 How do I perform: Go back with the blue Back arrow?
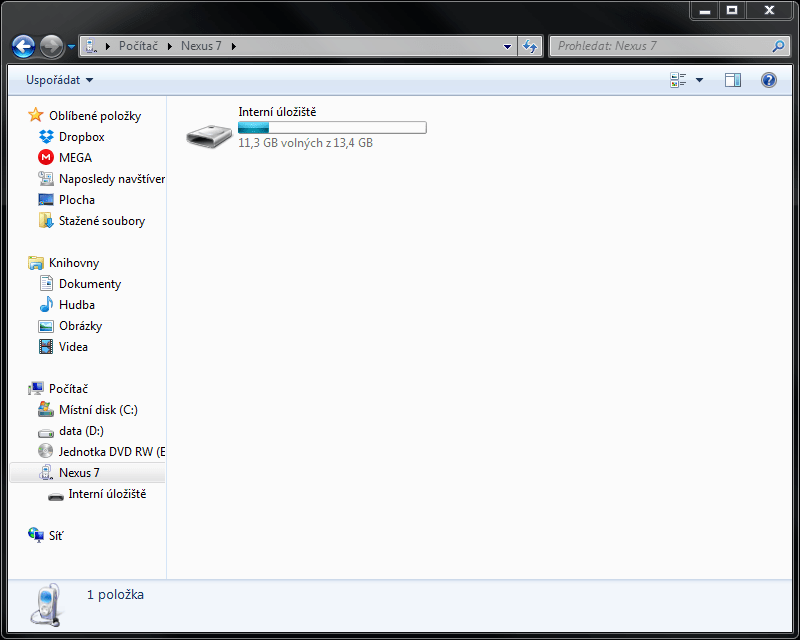(x=23, y=46)
